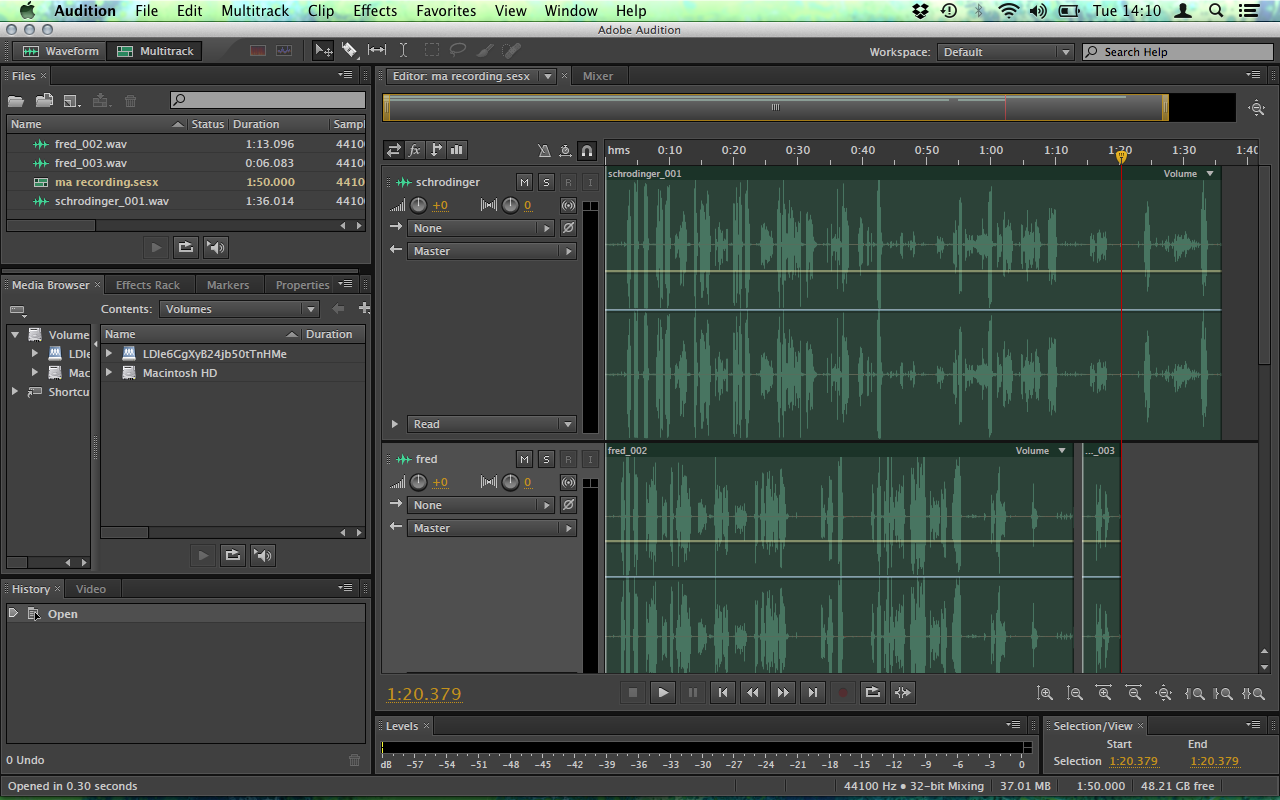Switch to Waveform view
1280x800 pixels.
coord(61,51)
